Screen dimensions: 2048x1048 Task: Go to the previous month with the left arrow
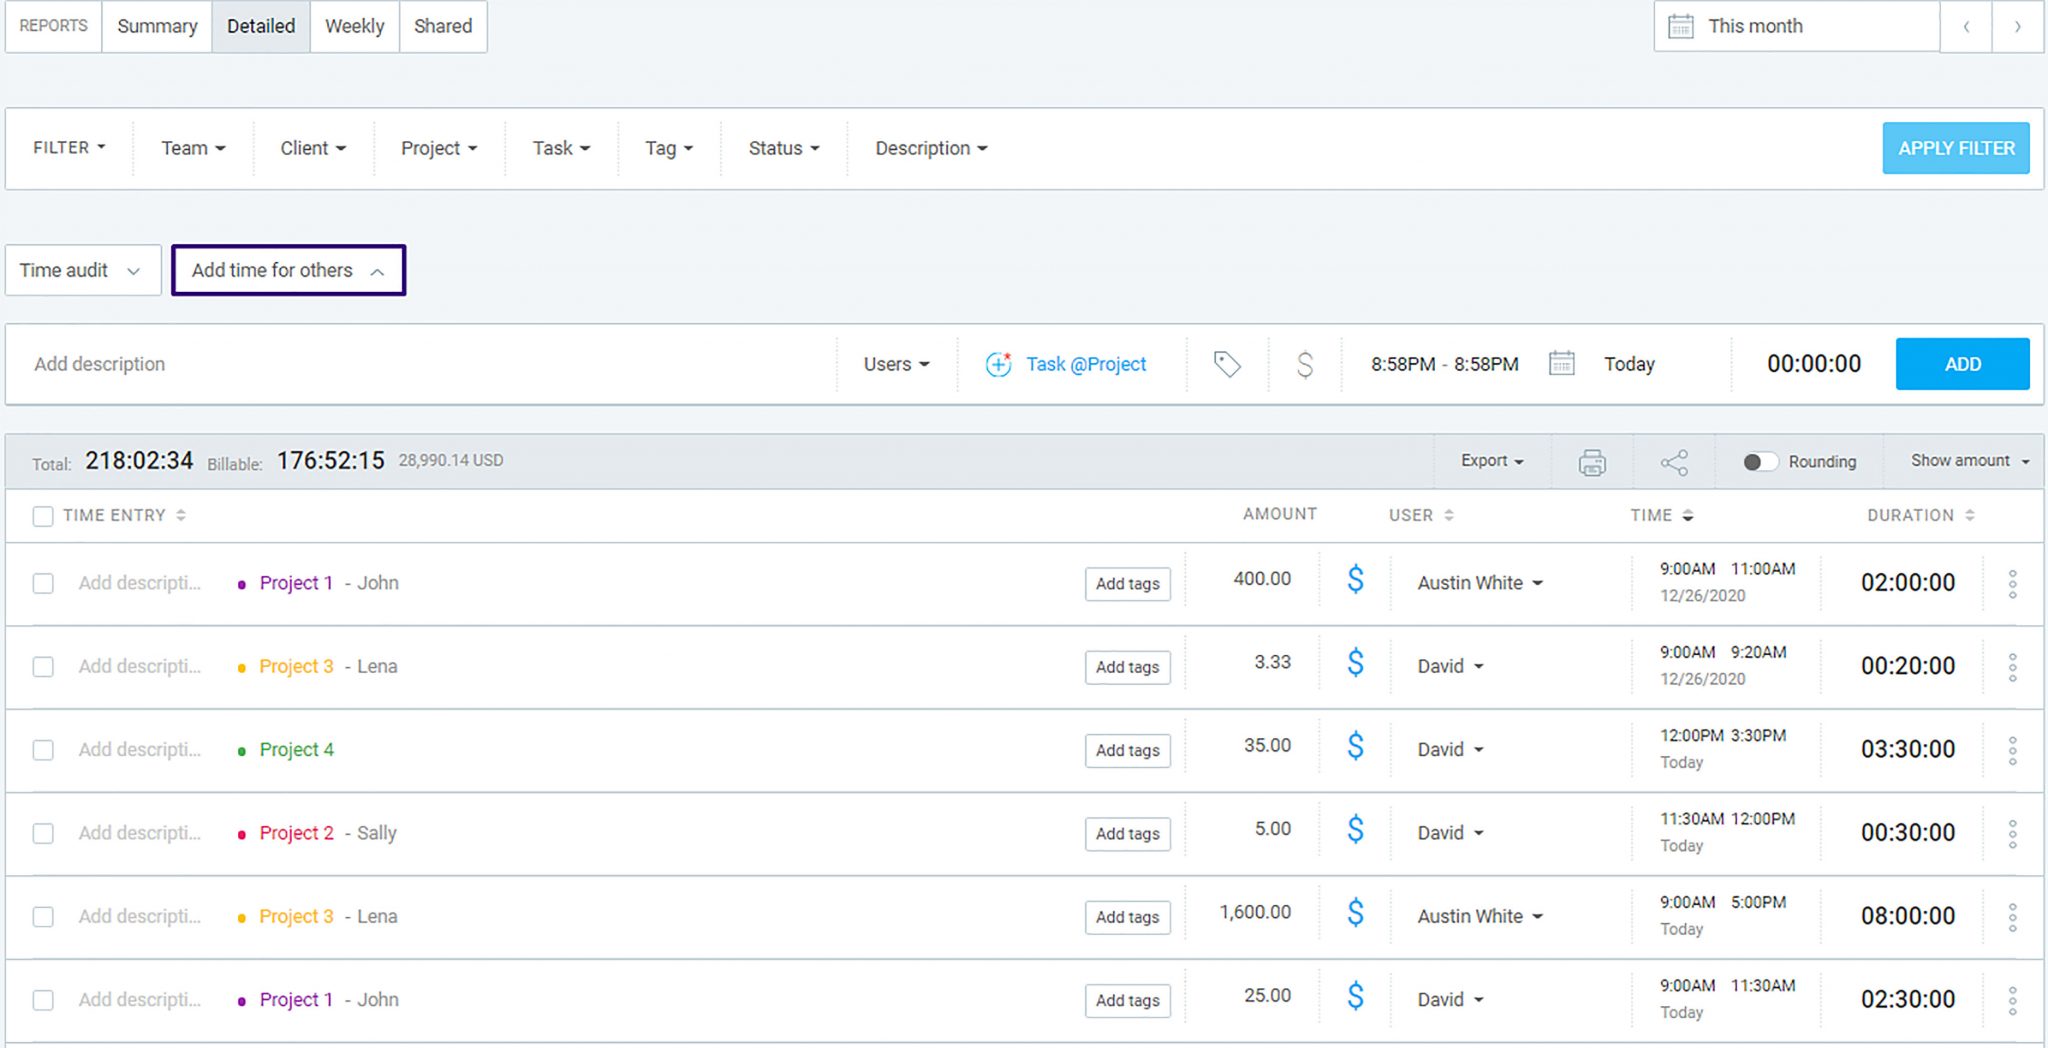tap(1966, 27)
